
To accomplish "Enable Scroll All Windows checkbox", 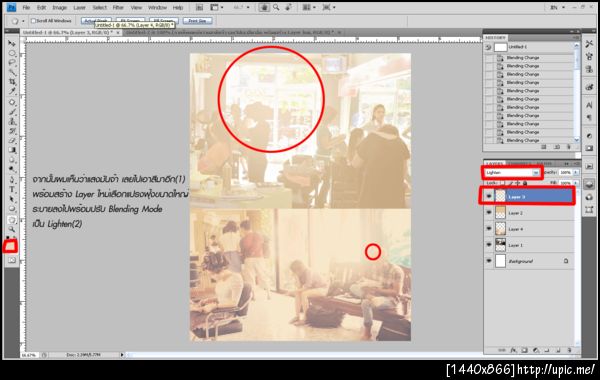I will 33,21.
